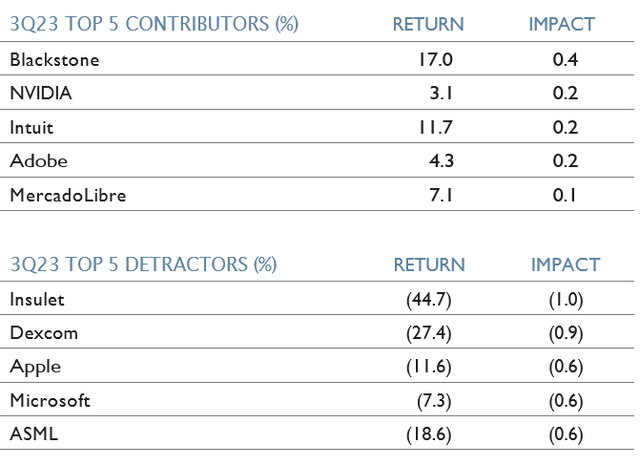The width and height of the screenshot is (640, 465).
Task: Select the Impact column header in Contributors table
Action: click(x=561, y=24)
